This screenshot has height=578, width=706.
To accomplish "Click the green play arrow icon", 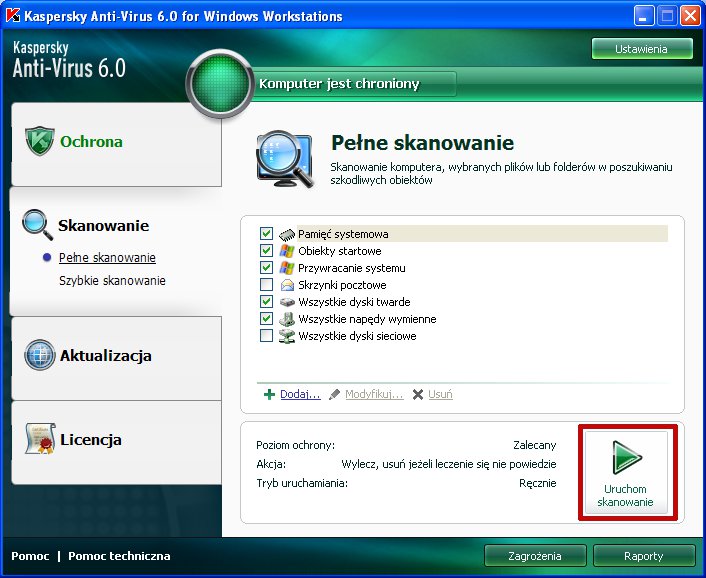I will 626,457.
